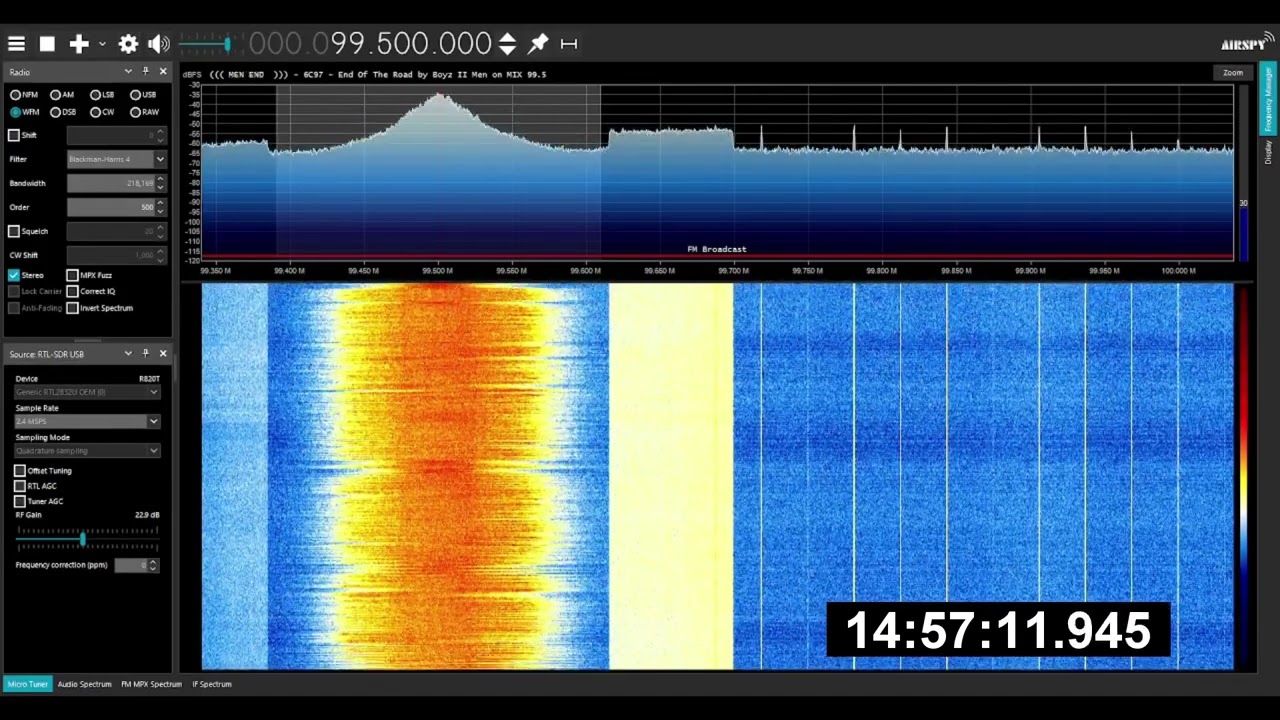Step the Order value with its spinner
Viewport: 1280px width, 720px height.
click(160, 207)
